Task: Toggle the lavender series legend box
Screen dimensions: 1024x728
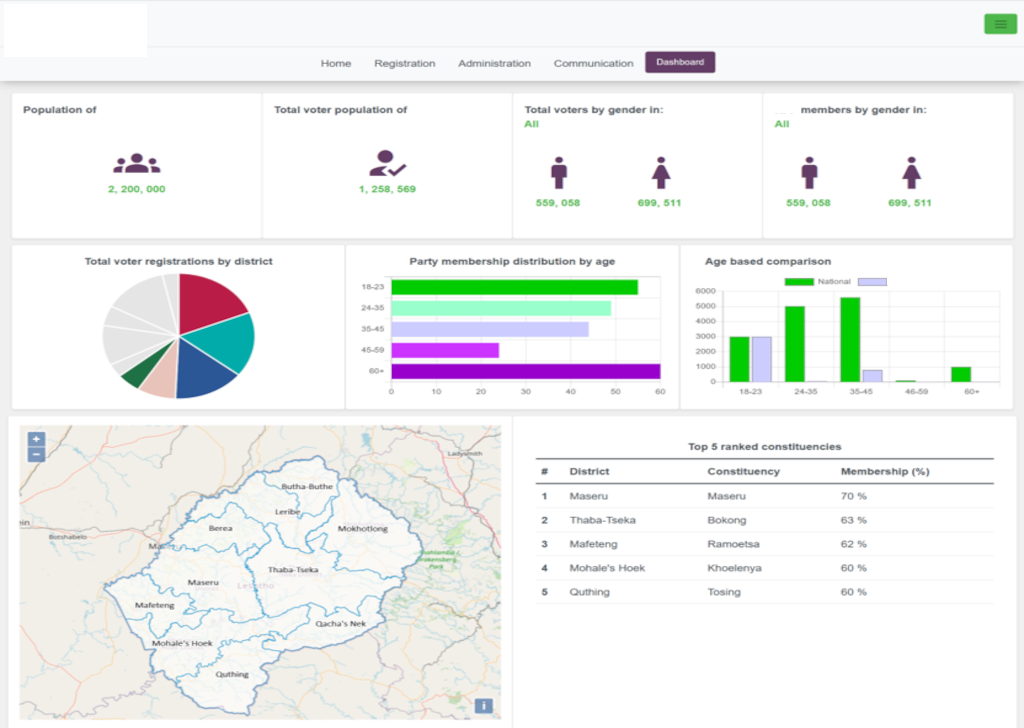Action: click(x=872, y=282)
